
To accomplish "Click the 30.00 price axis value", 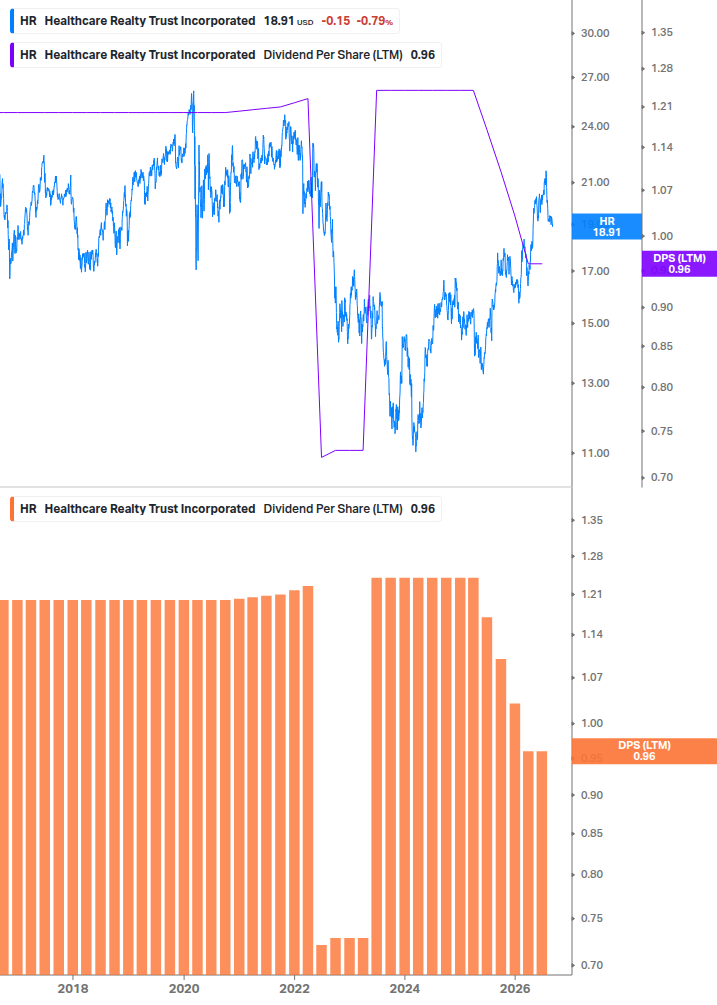I will pyautogui.click(x=595, y=33).
